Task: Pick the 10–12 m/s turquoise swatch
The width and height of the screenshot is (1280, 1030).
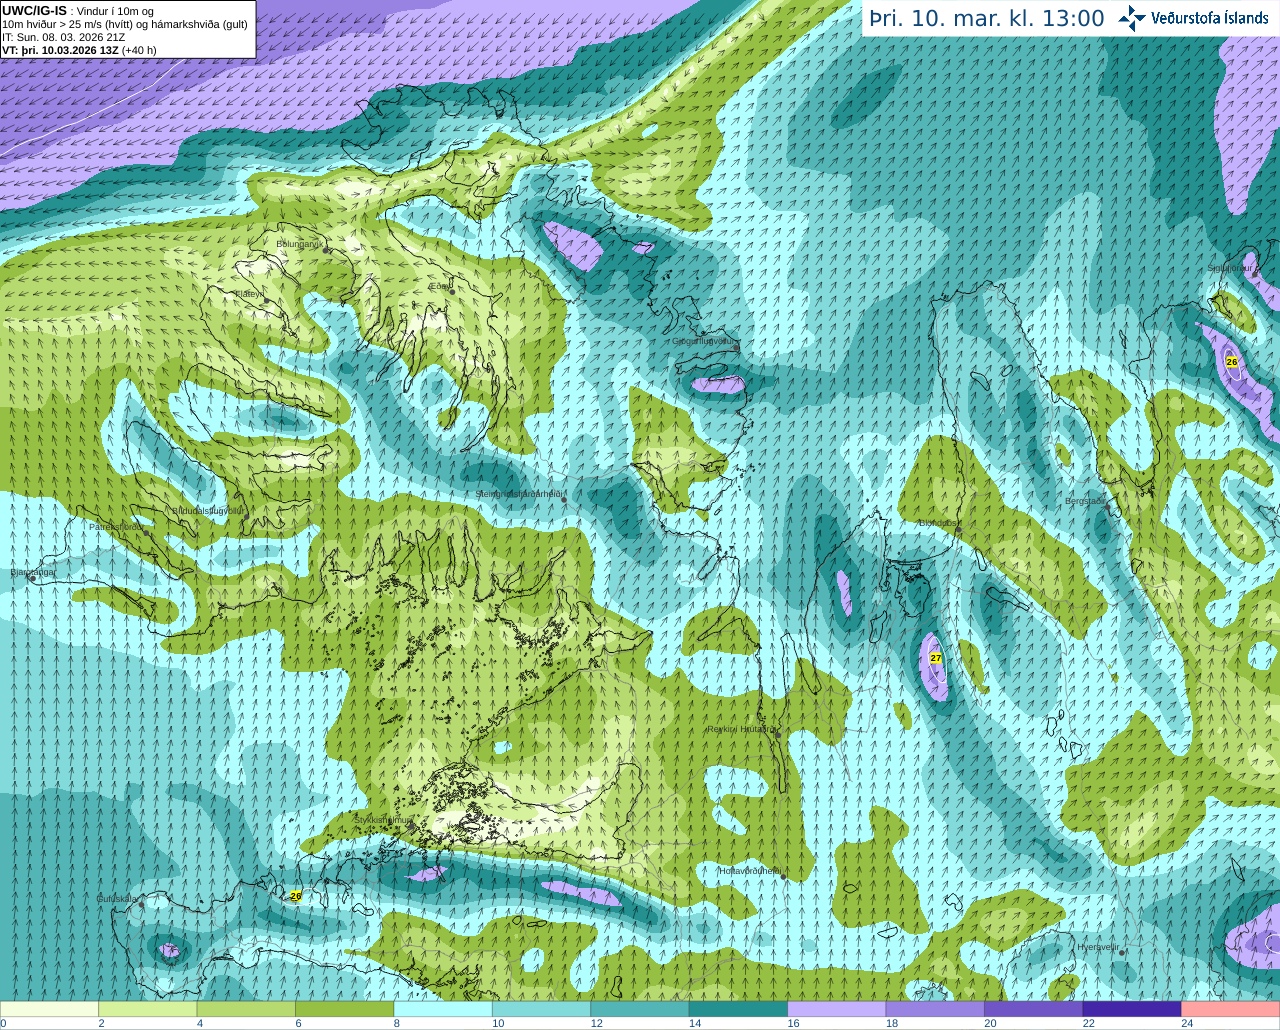Action: [x=542, y=1009]
